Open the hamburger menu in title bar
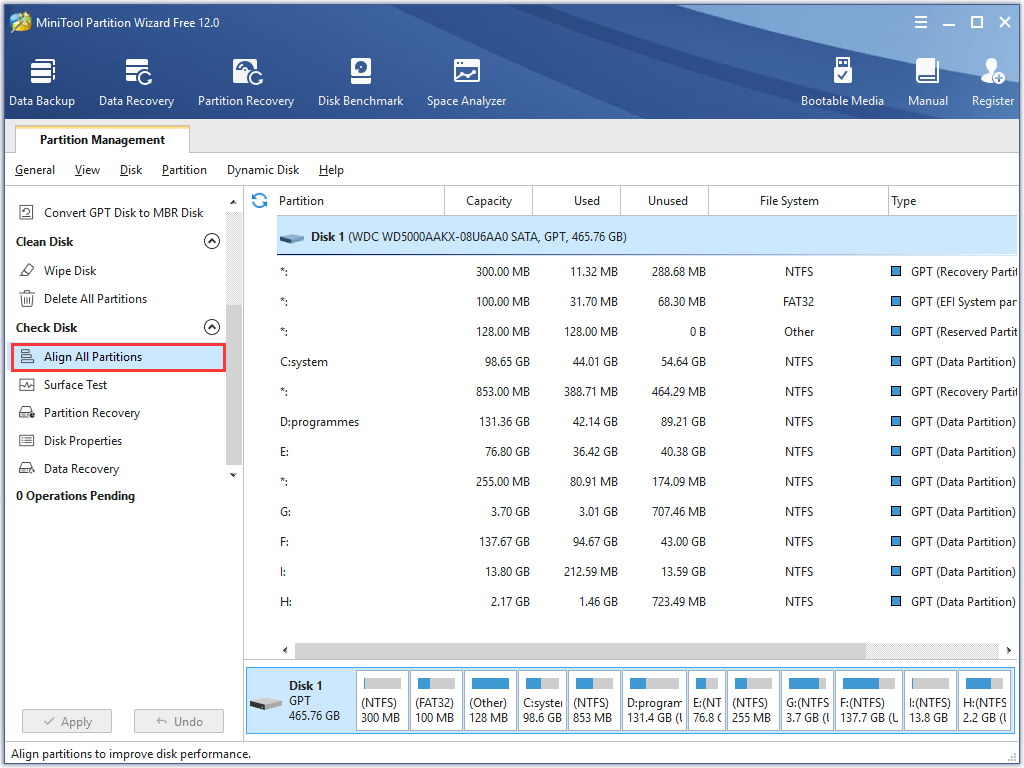Viewport: 1024px width, 768px height. pyautogui.click(x=921, y=22)
